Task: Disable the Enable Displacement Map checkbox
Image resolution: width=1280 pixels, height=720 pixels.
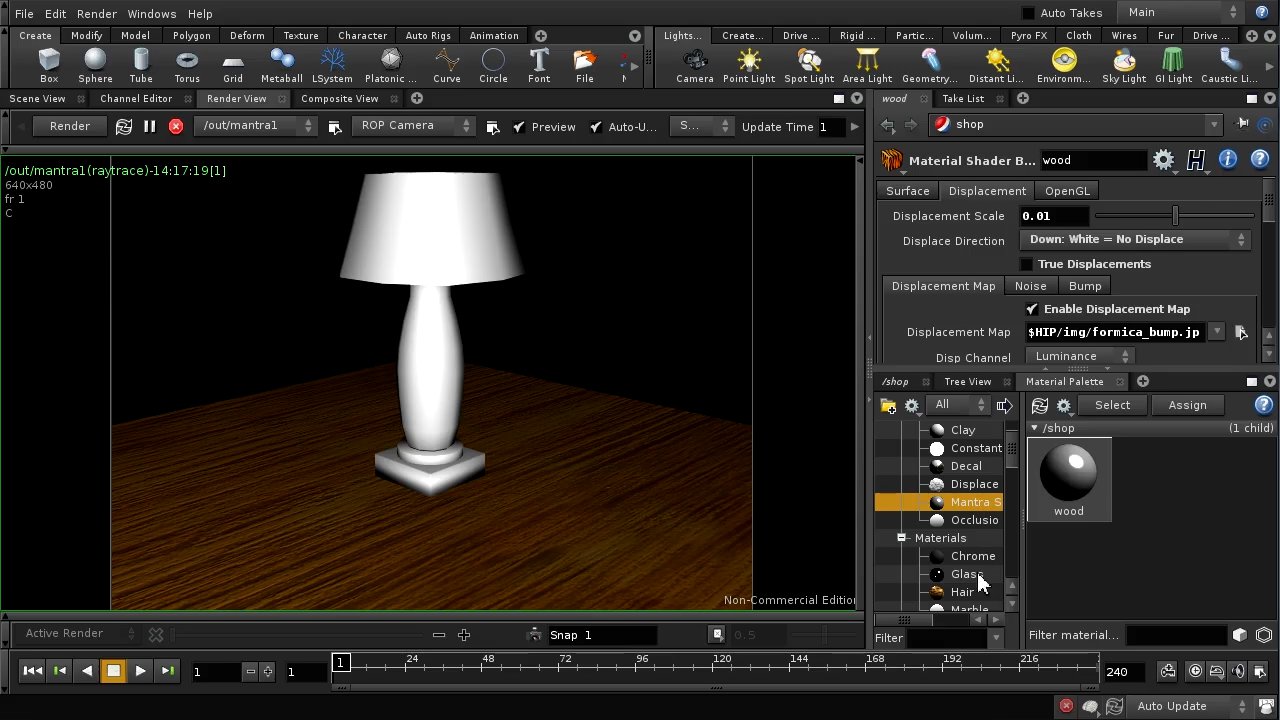Action: coord(1032,309)
